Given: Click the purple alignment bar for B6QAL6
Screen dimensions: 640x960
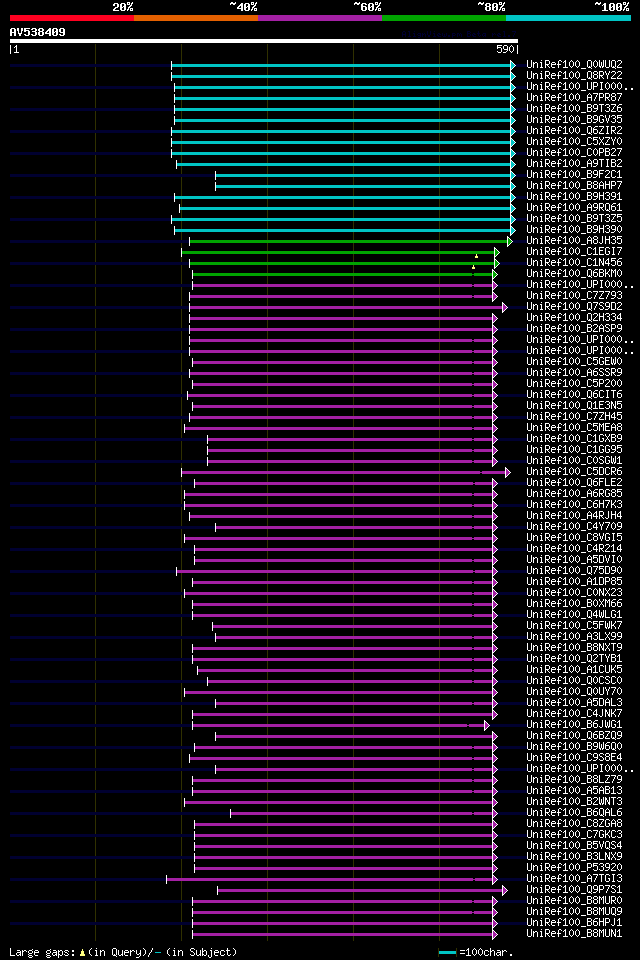Looking at the screenshot, I should pyautogui.click(x=364, y=814).
